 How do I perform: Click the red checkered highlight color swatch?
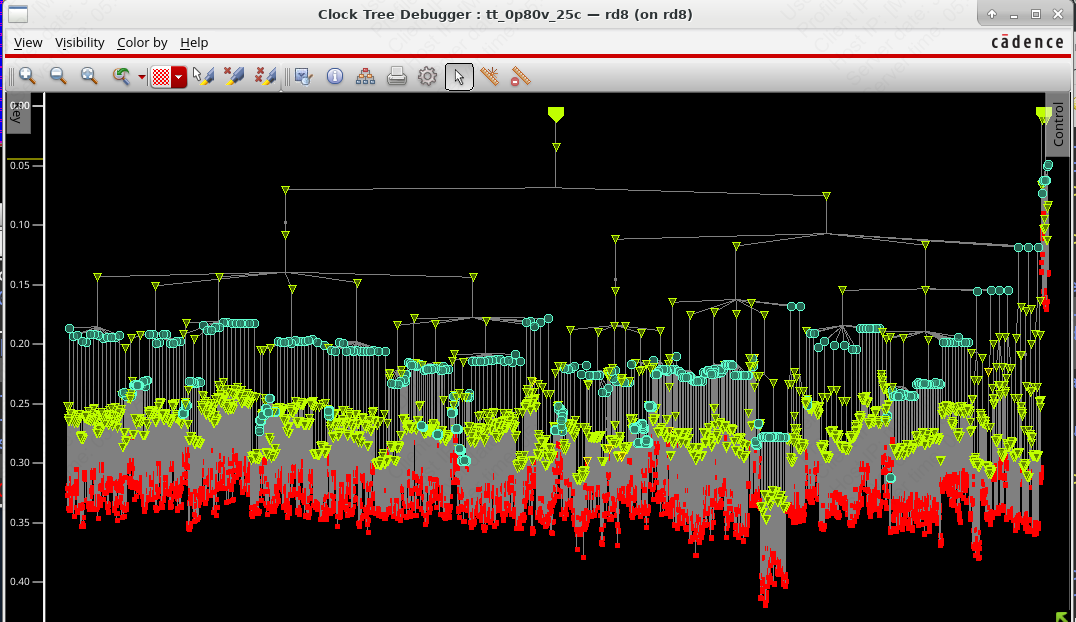(x=161, y=77)
